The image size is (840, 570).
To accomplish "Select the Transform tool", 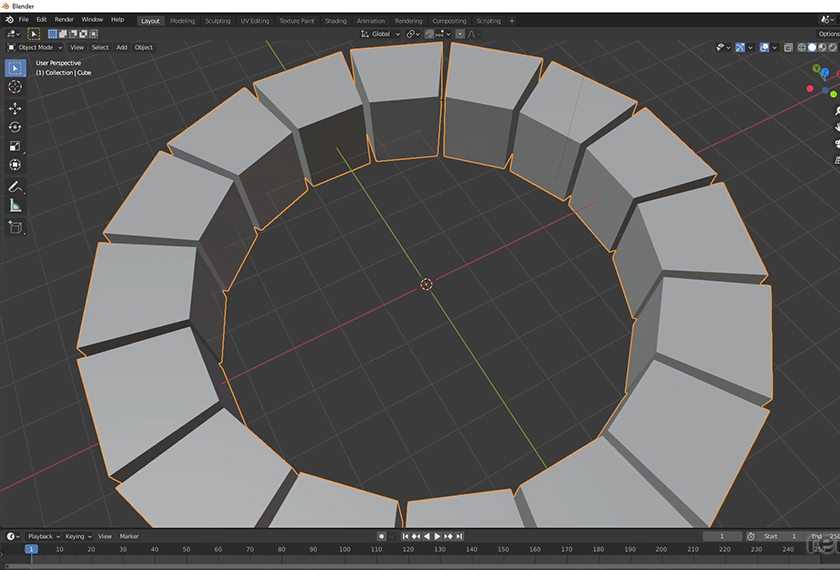I will pos(15,165).
